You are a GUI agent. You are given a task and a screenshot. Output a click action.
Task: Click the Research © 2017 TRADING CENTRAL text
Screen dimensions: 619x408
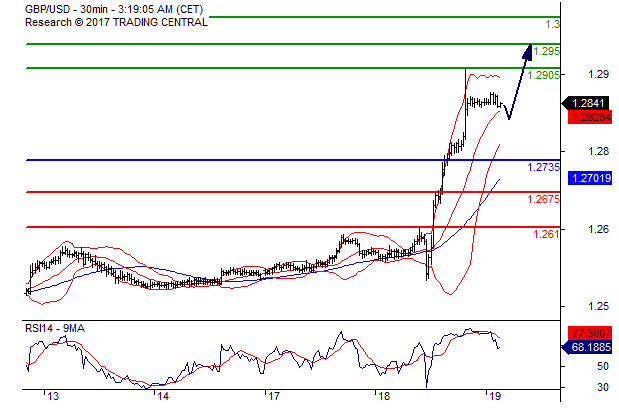(x=116, y=22)
